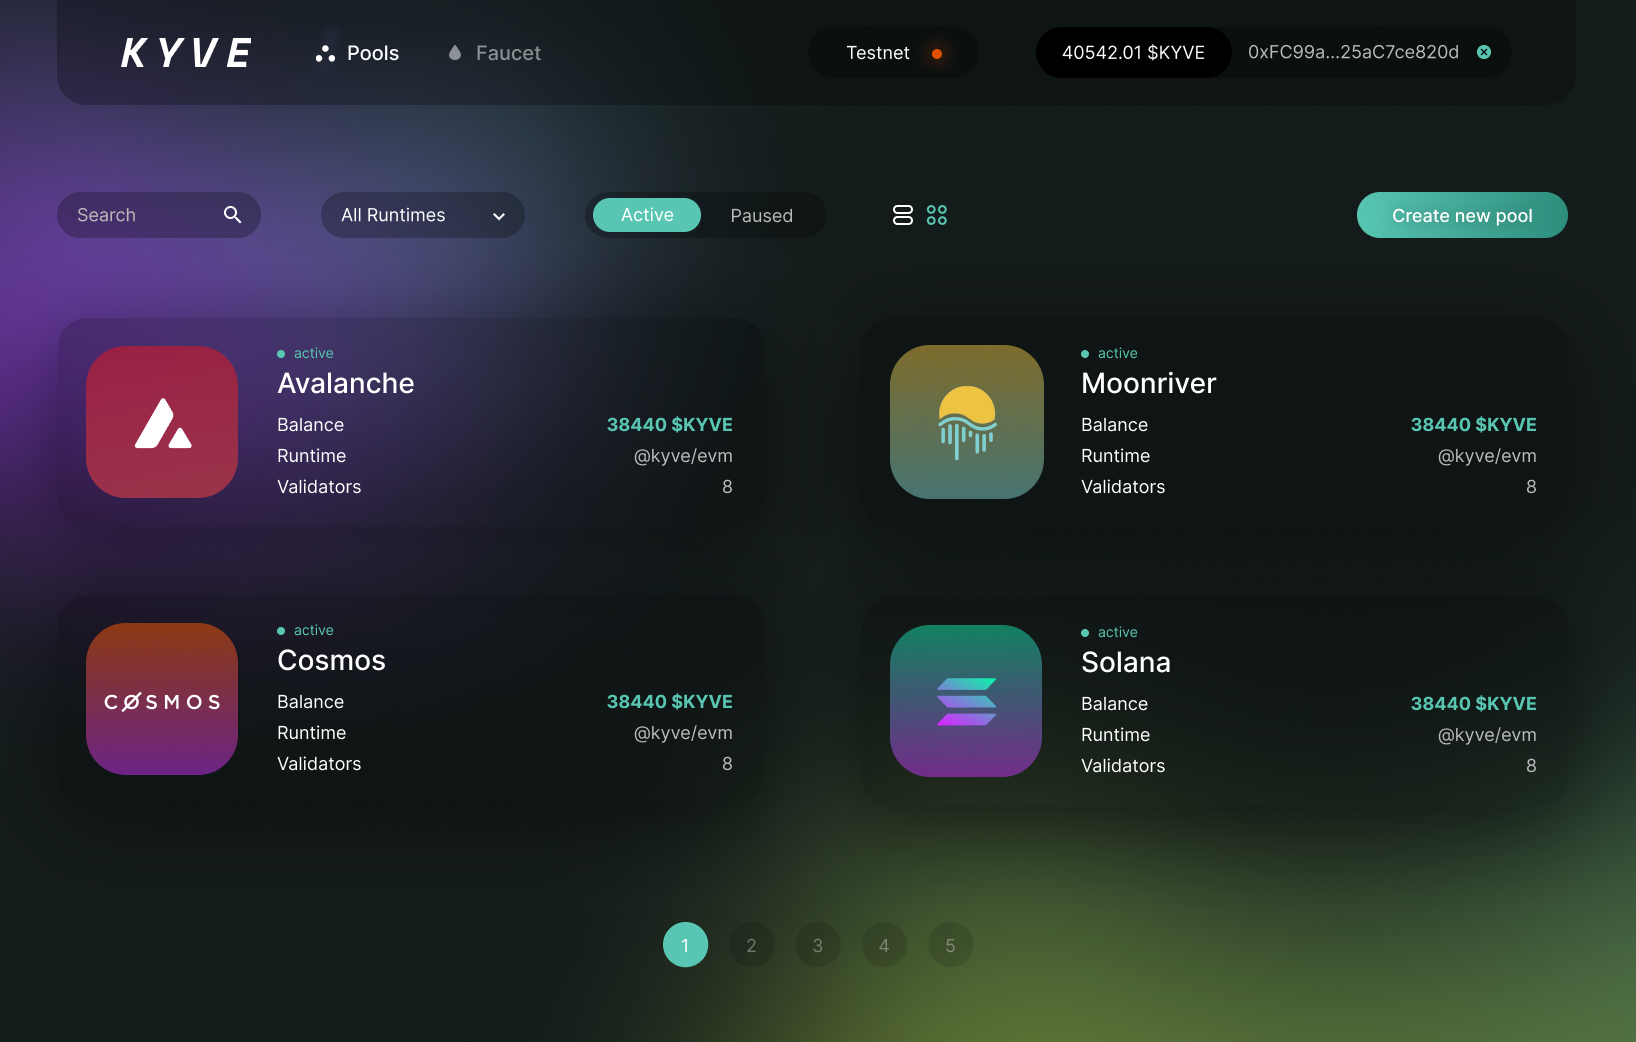Screen dimensions: 1636x1042
Task: Open the Solana pool logo
Action: 966,701
